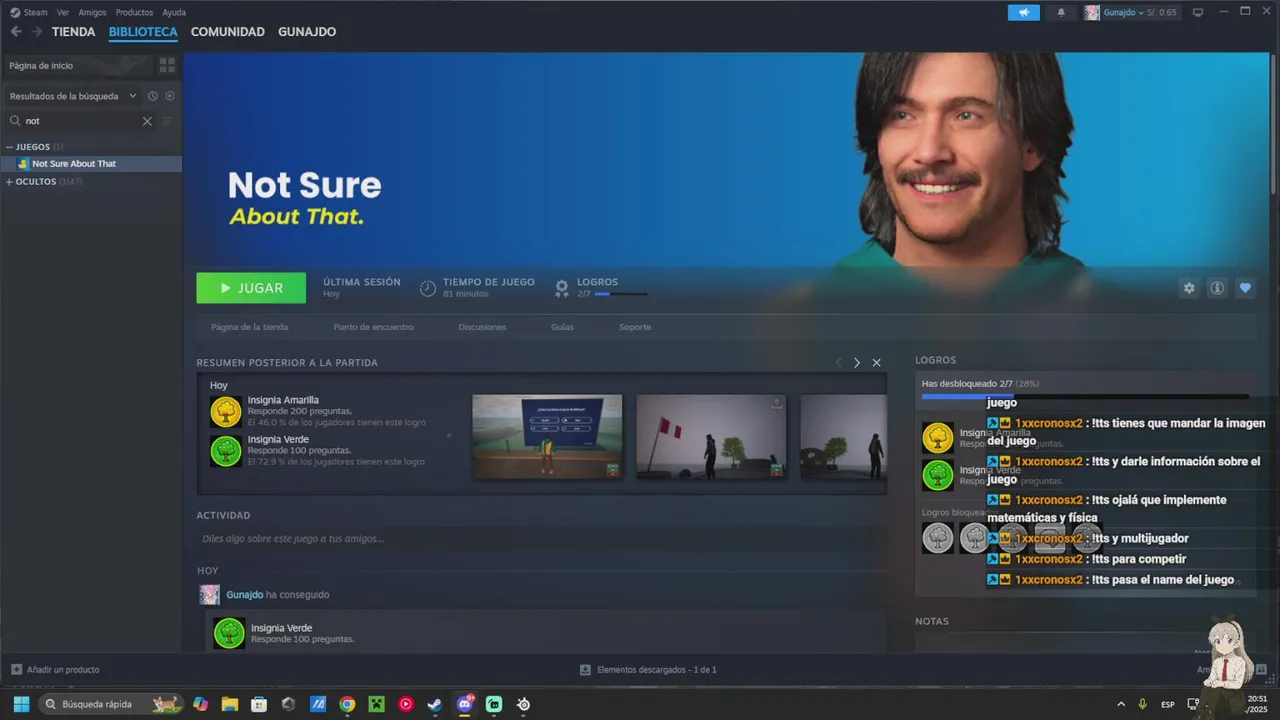Click the blue megaphone announcements button
This screenshot has width=1280, height=720.
click(1023, 12)
